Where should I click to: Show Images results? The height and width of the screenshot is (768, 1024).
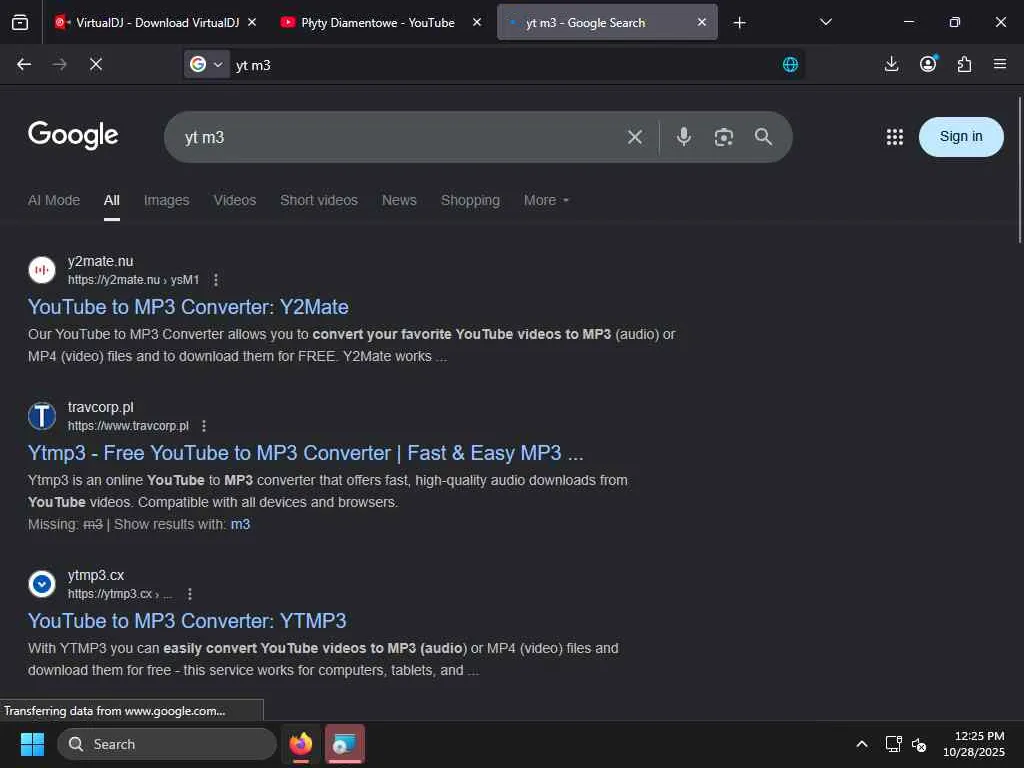[x=167, y=200]
